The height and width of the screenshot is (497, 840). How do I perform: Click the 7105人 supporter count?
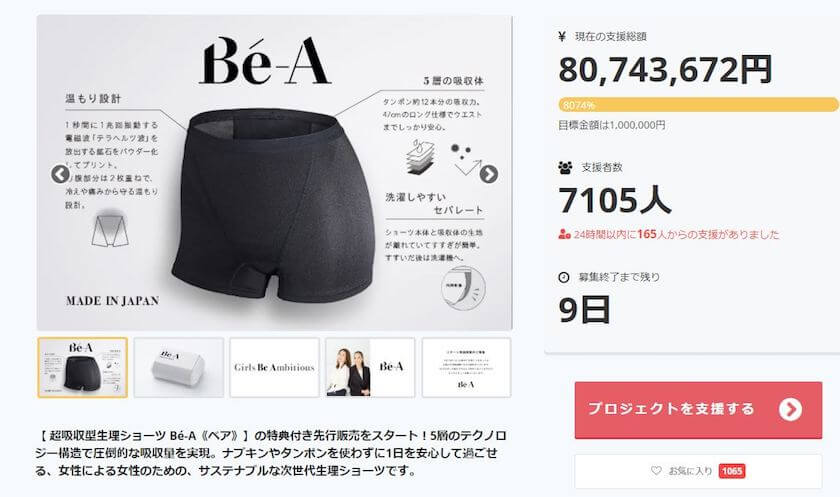(x=614, y=200)
